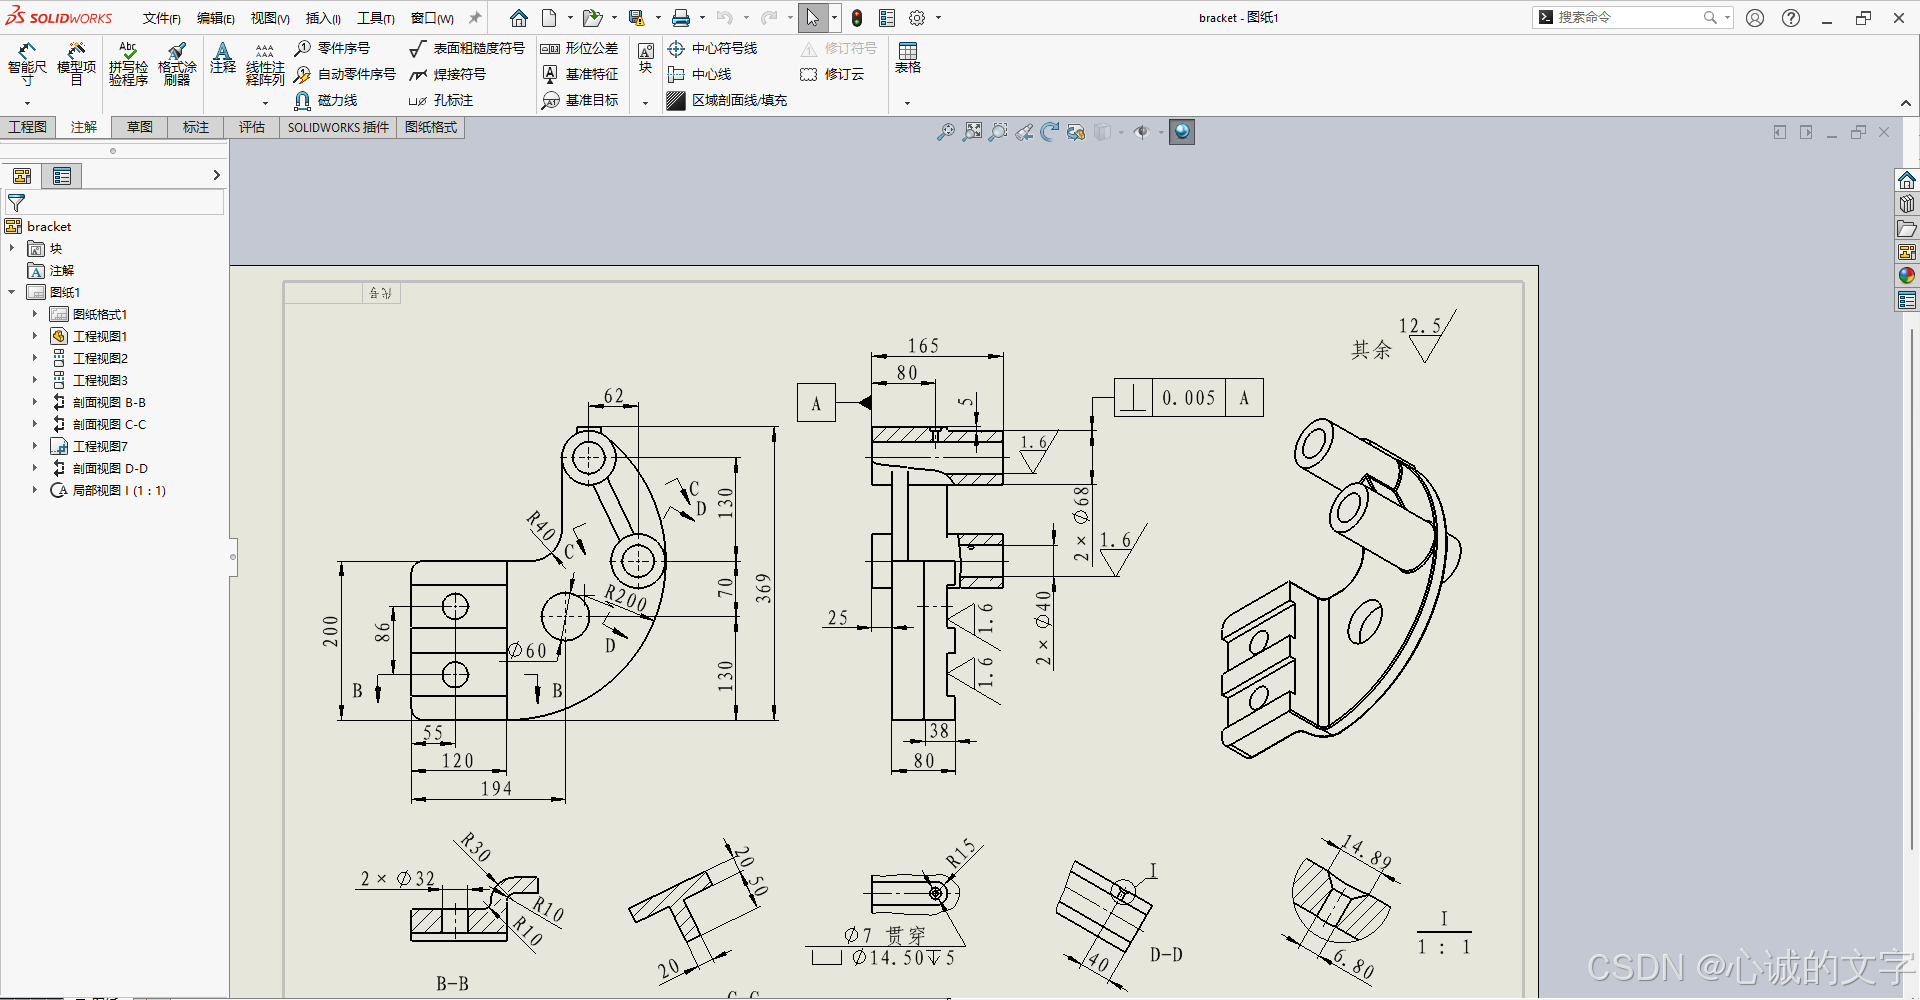
Task: Switch to PropertyManager tab in left panel
Action: click(62, 176)
